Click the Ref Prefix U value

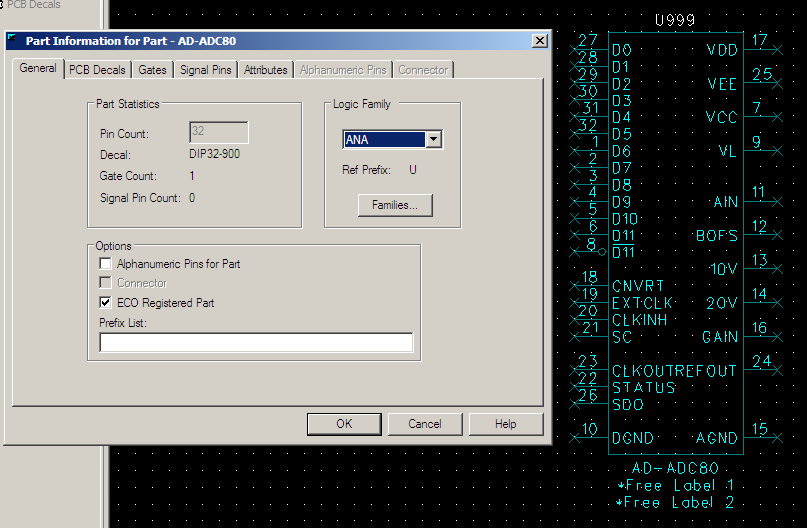pos(413,170)
